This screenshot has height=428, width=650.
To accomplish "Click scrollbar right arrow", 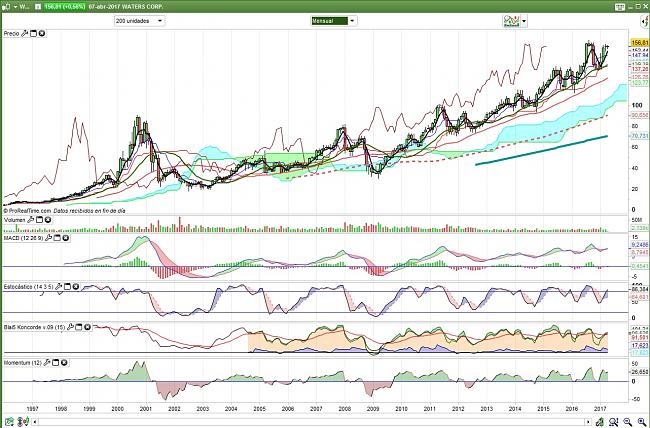I will coord(589,422).
